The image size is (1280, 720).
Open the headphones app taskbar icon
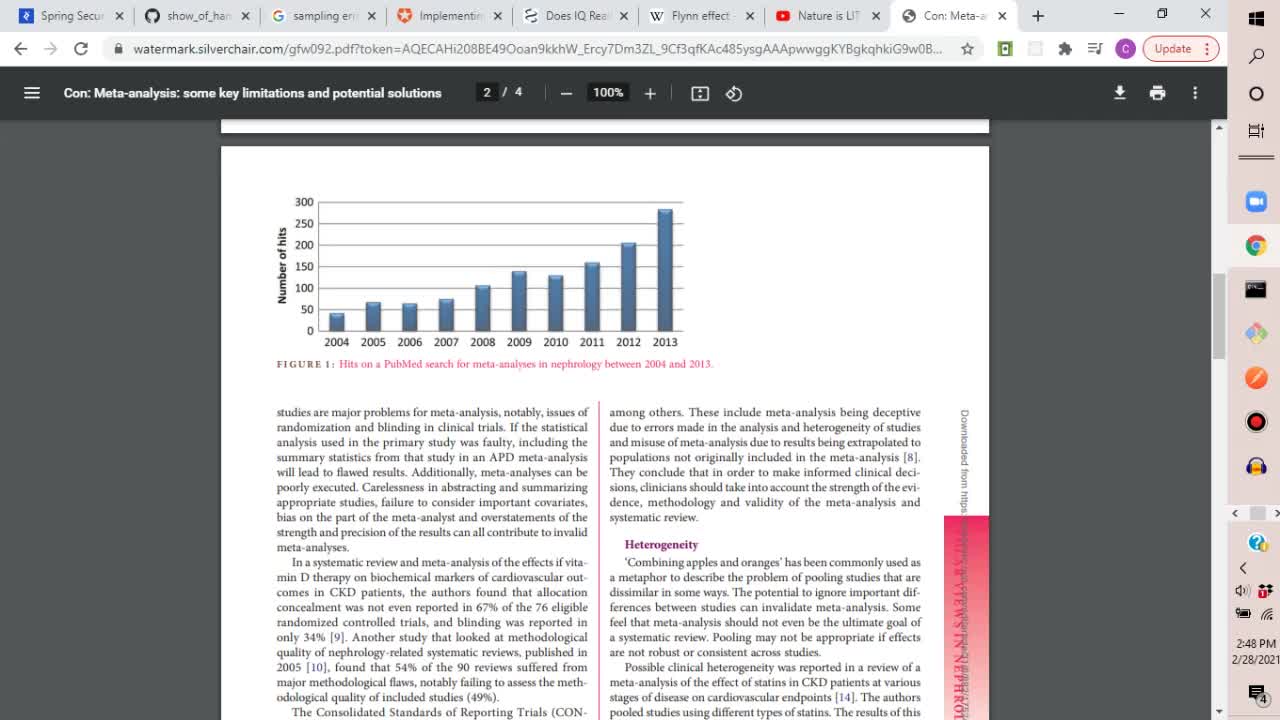point(1256,466)
